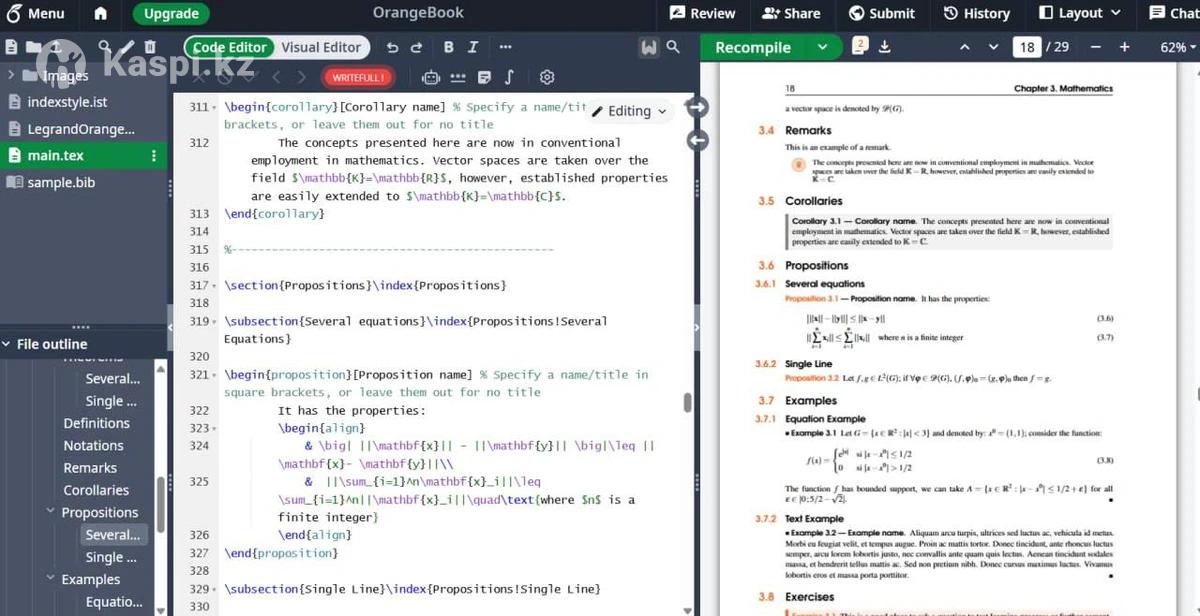Delete selected file with trash icon
This screenshot has height=616, width=1200.
tap(150, 47)
